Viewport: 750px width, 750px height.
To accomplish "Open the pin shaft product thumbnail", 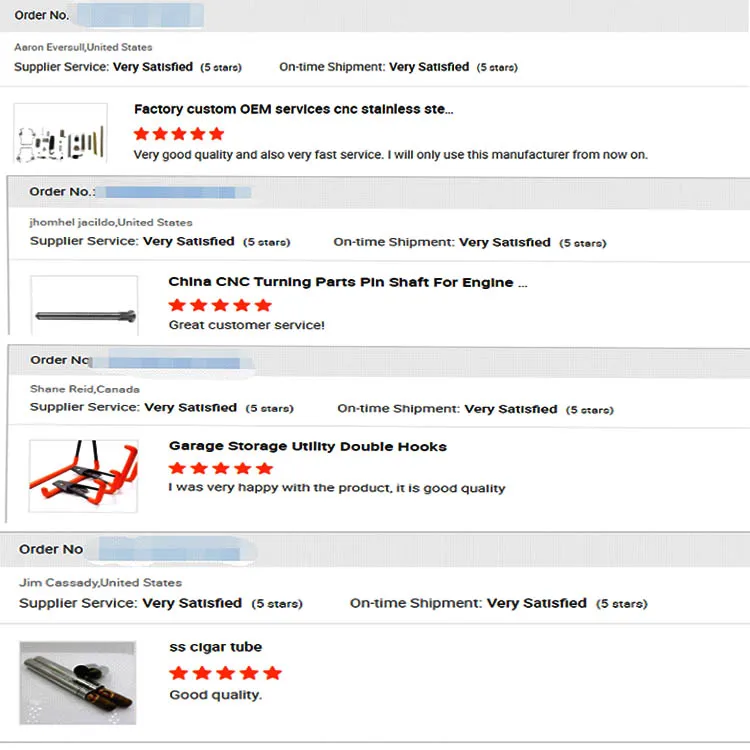I will point(84,306).
